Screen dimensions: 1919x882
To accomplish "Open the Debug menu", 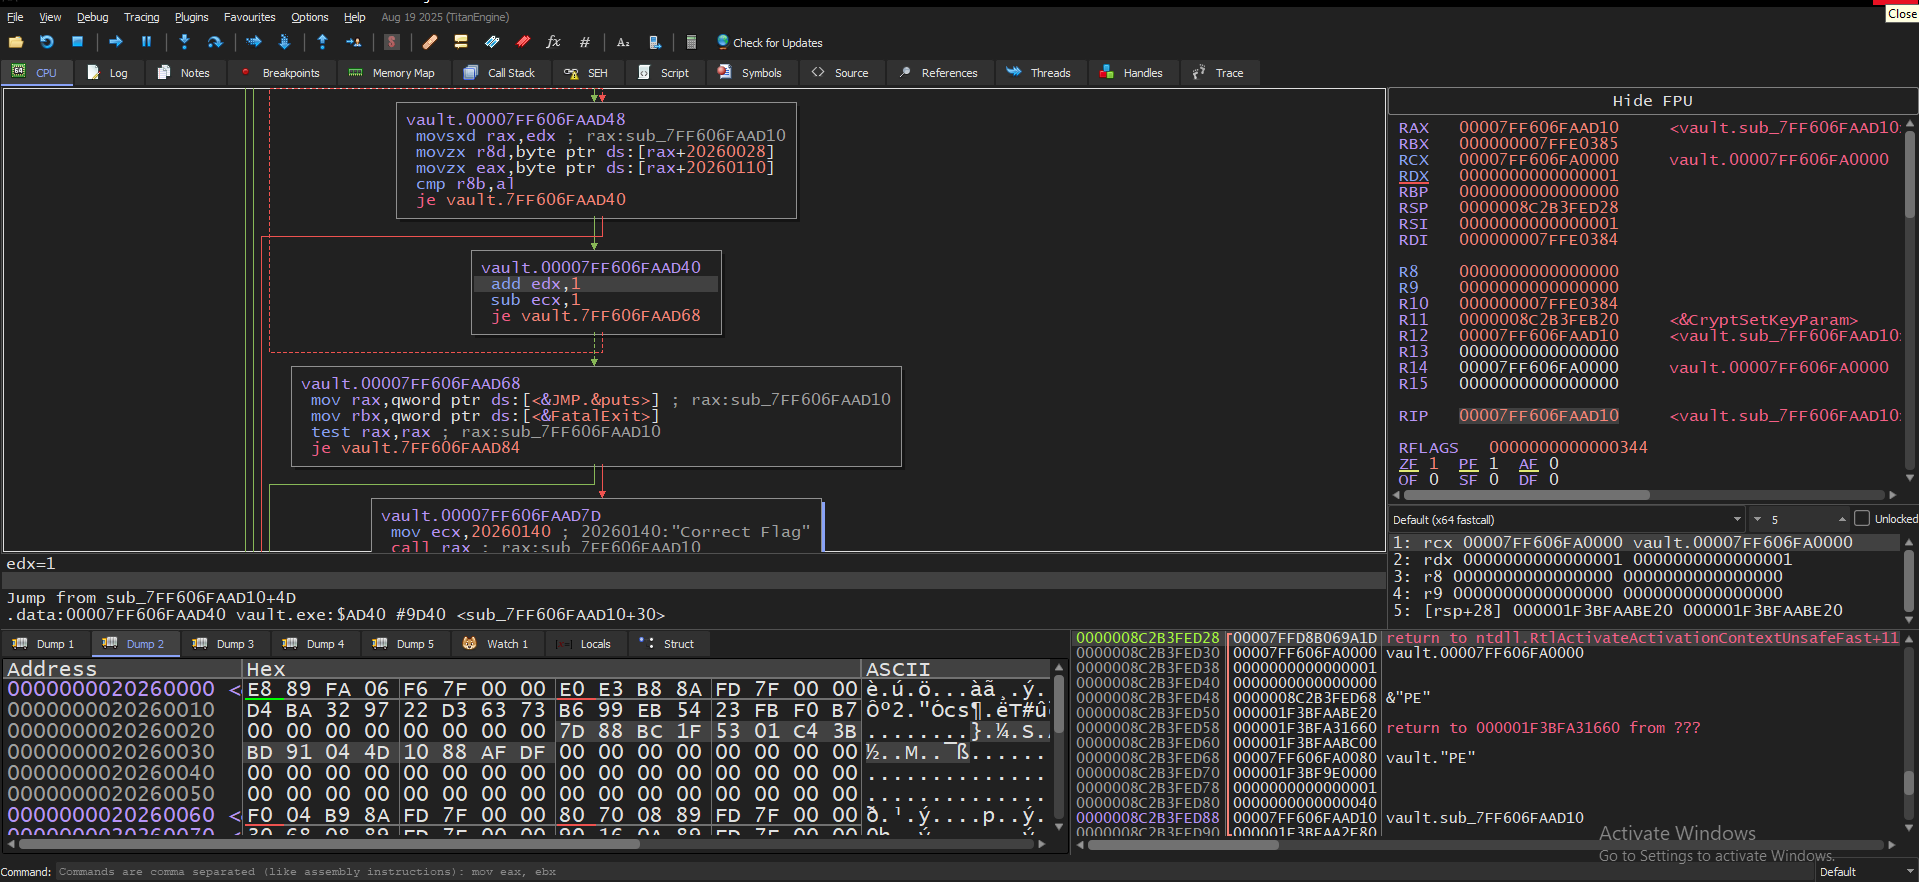I will coord(93,17).
